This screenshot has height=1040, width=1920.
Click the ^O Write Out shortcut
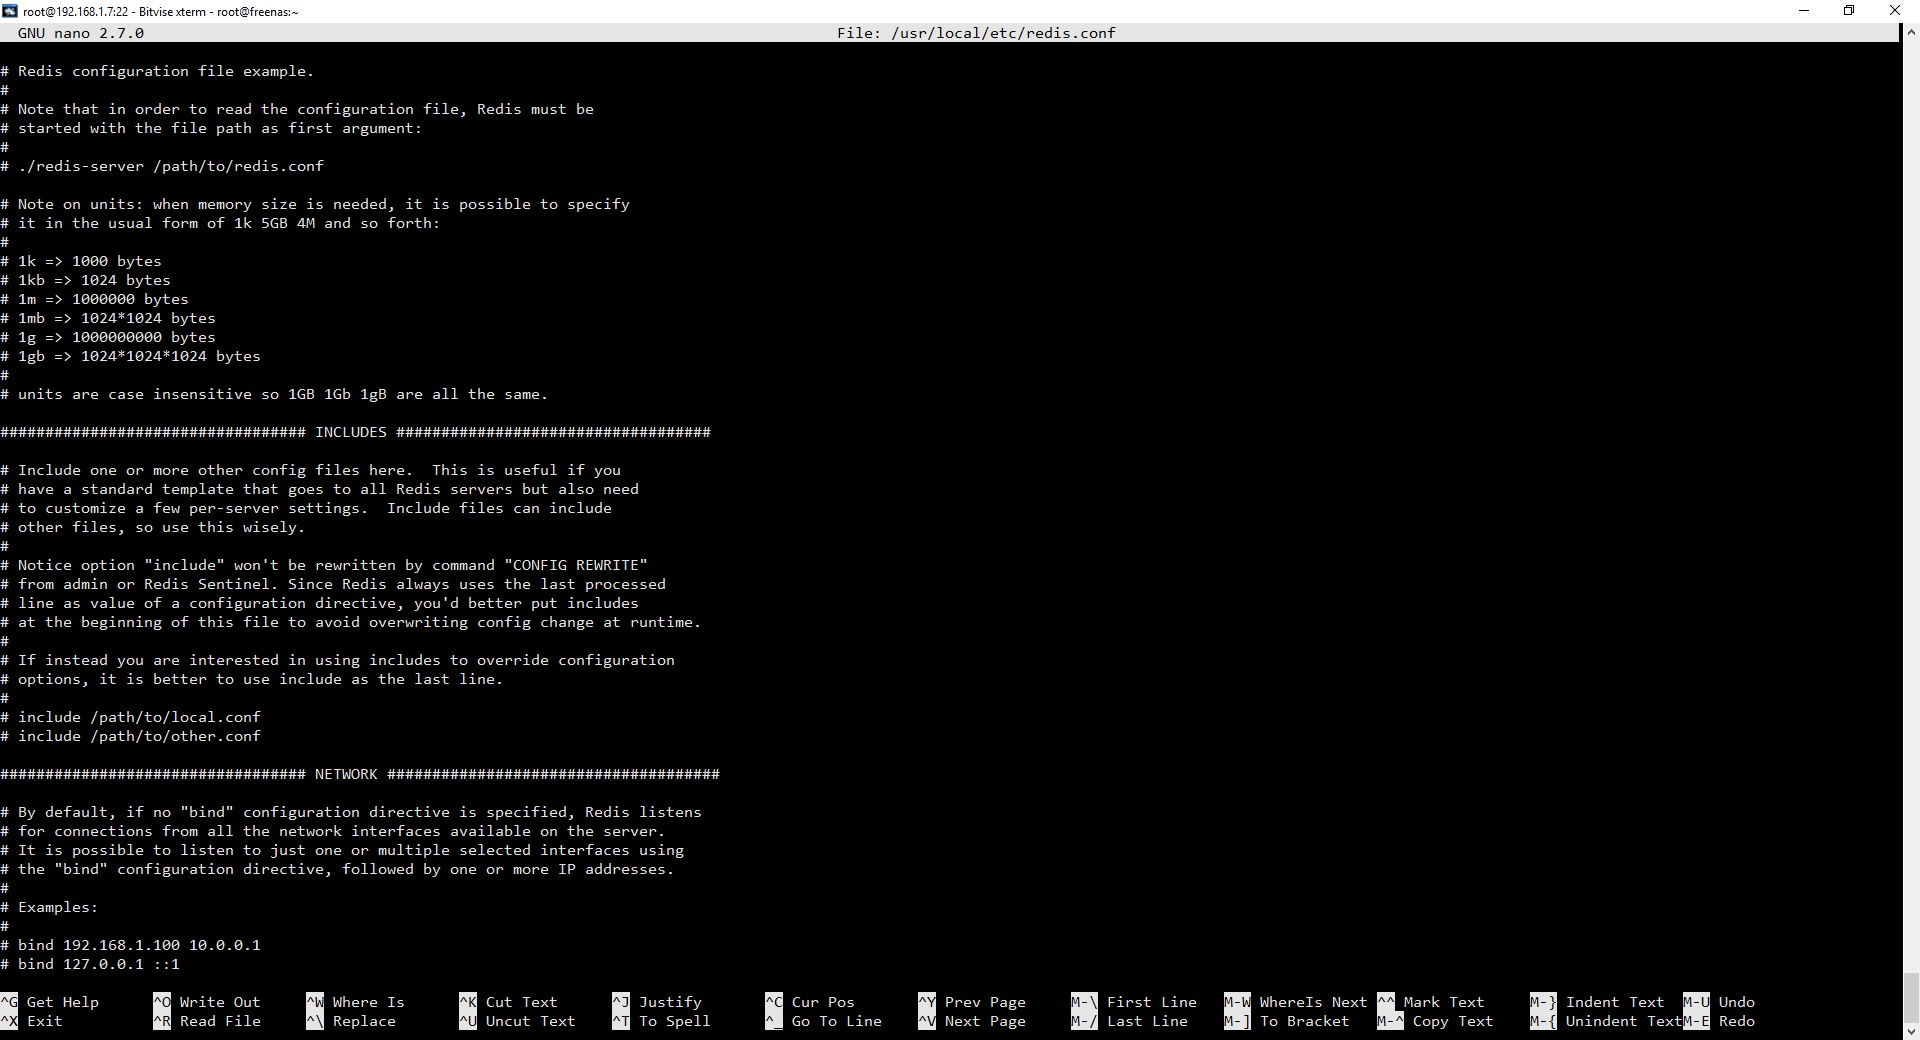pyautogui.click(x=207, y=1002)
